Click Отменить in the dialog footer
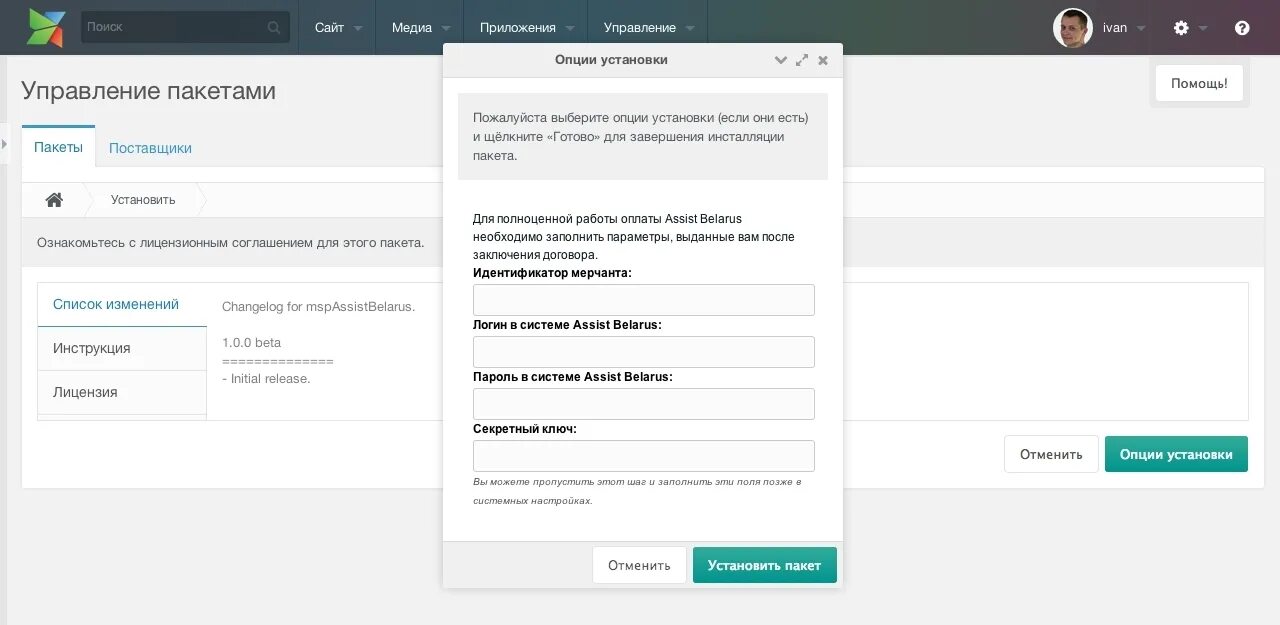Screen dimensions: 1280x625 pyautogui.click(x=639, y=565)
